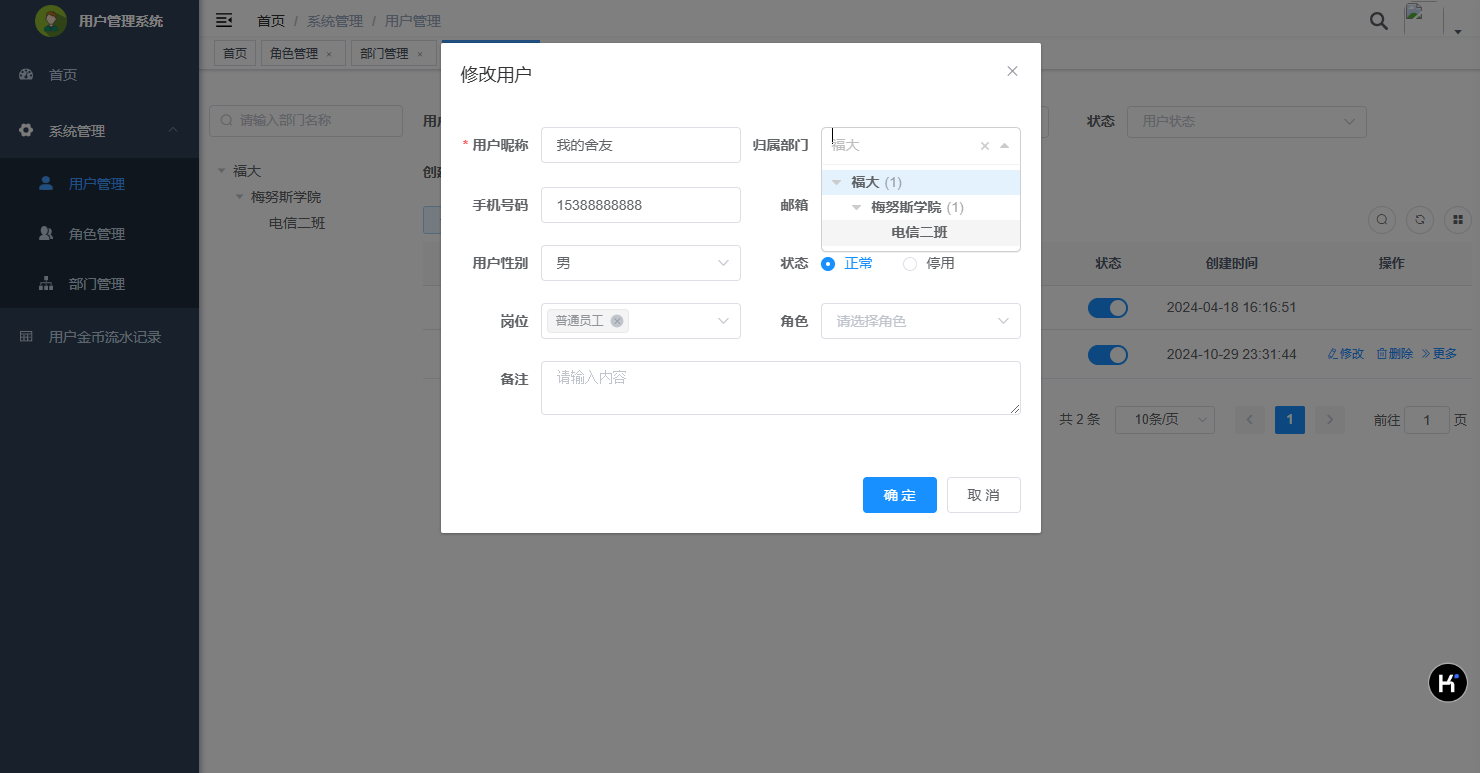Open the 用户状态 filter dropdown

pos(1247,121)
